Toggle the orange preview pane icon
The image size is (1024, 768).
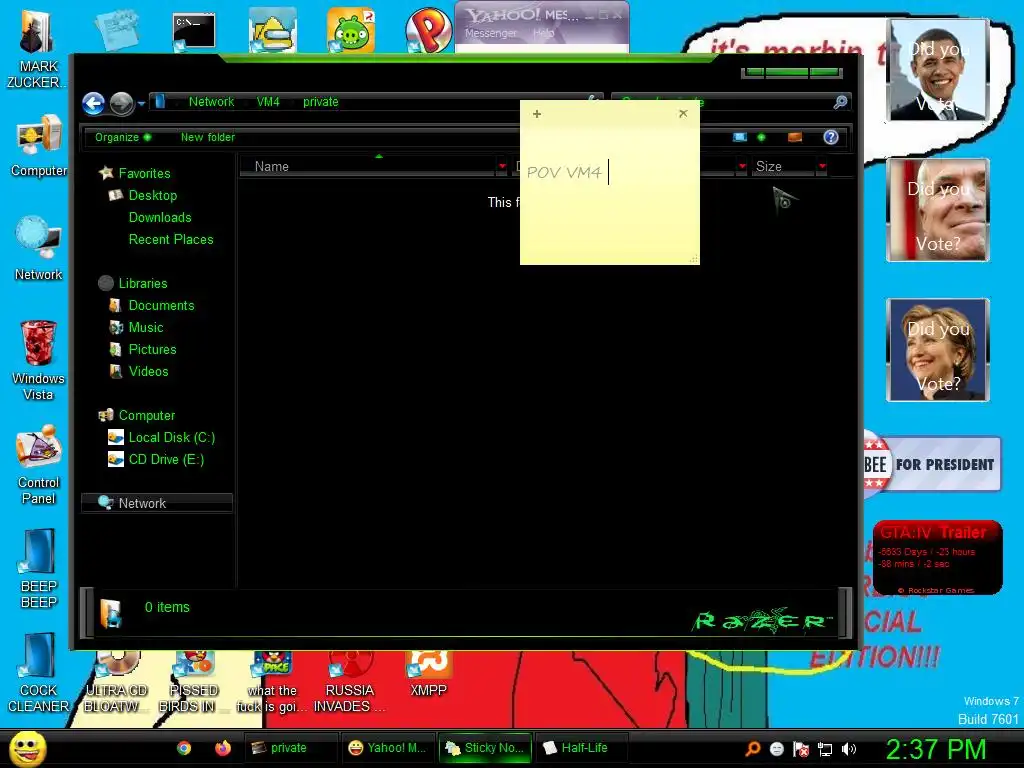pos(795,137)
